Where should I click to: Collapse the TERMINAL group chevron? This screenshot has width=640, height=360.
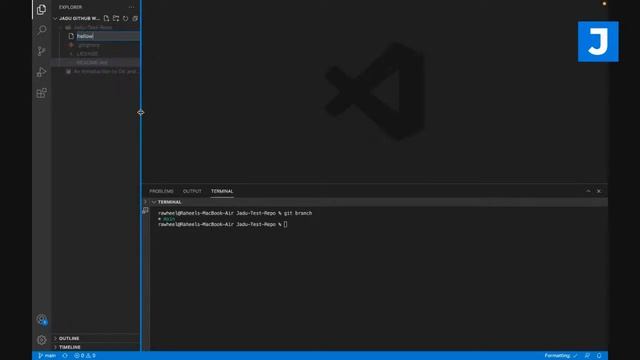154,202
